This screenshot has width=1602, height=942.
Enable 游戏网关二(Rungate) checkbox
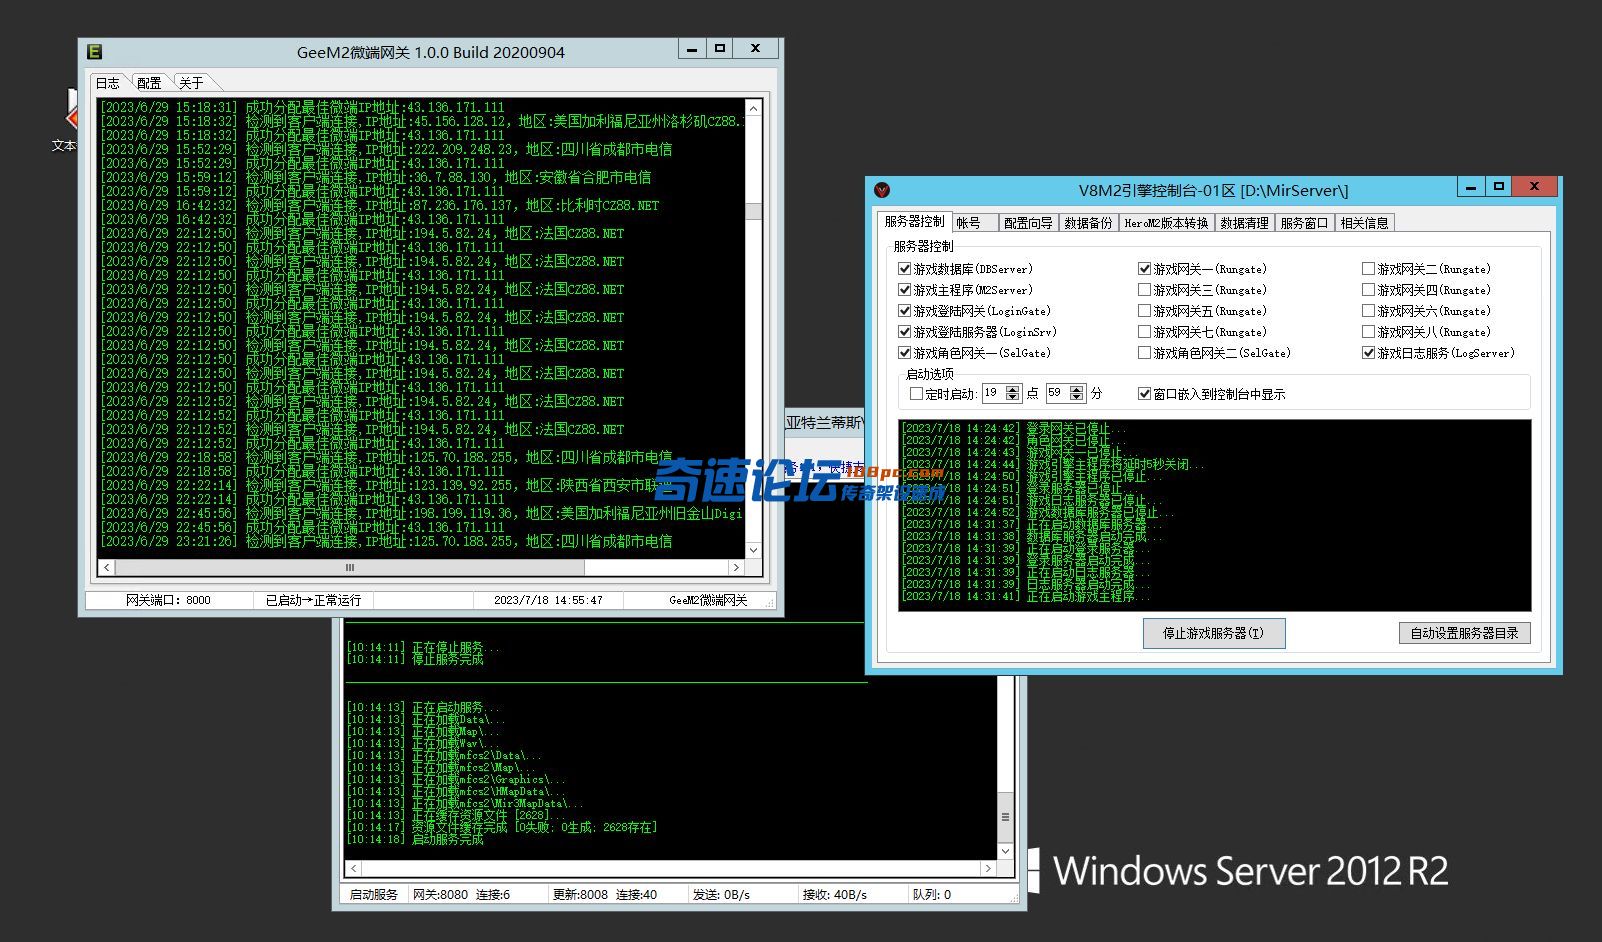click(x=1368, y=269)
